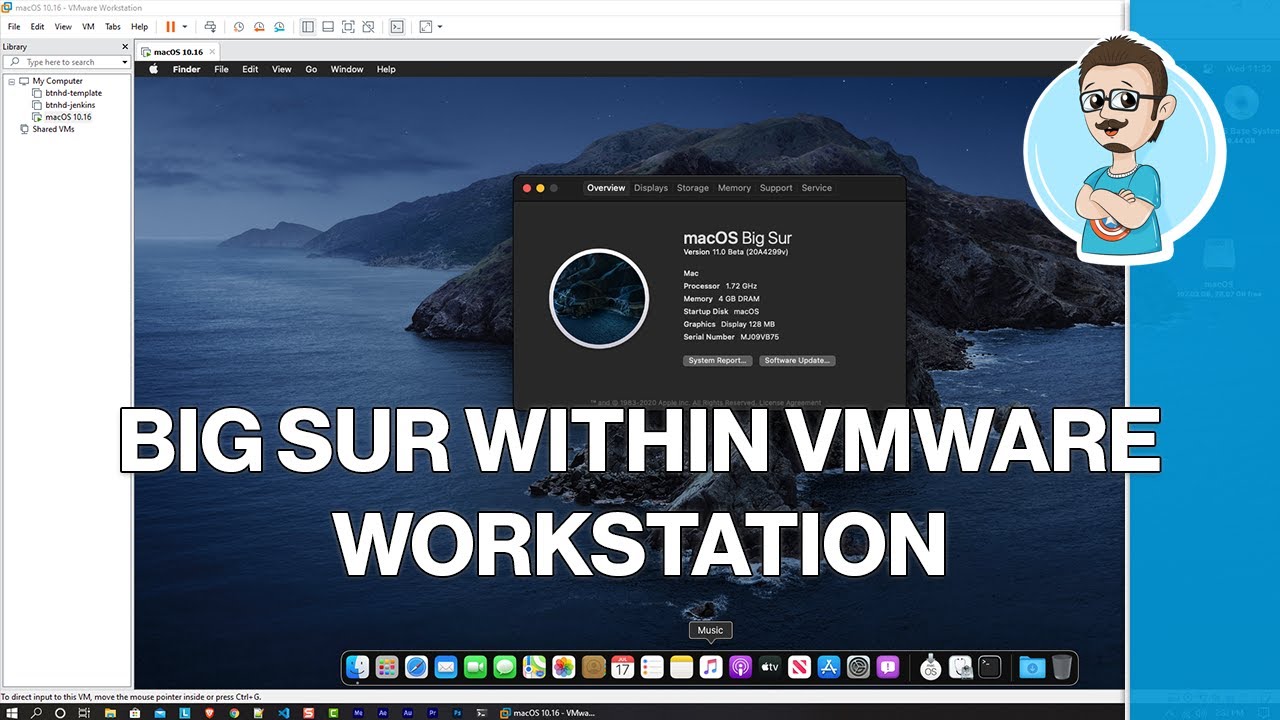The image size is (1280, 720).
Task: Open VMware Tabs menu
Action: tap(113, 27)
